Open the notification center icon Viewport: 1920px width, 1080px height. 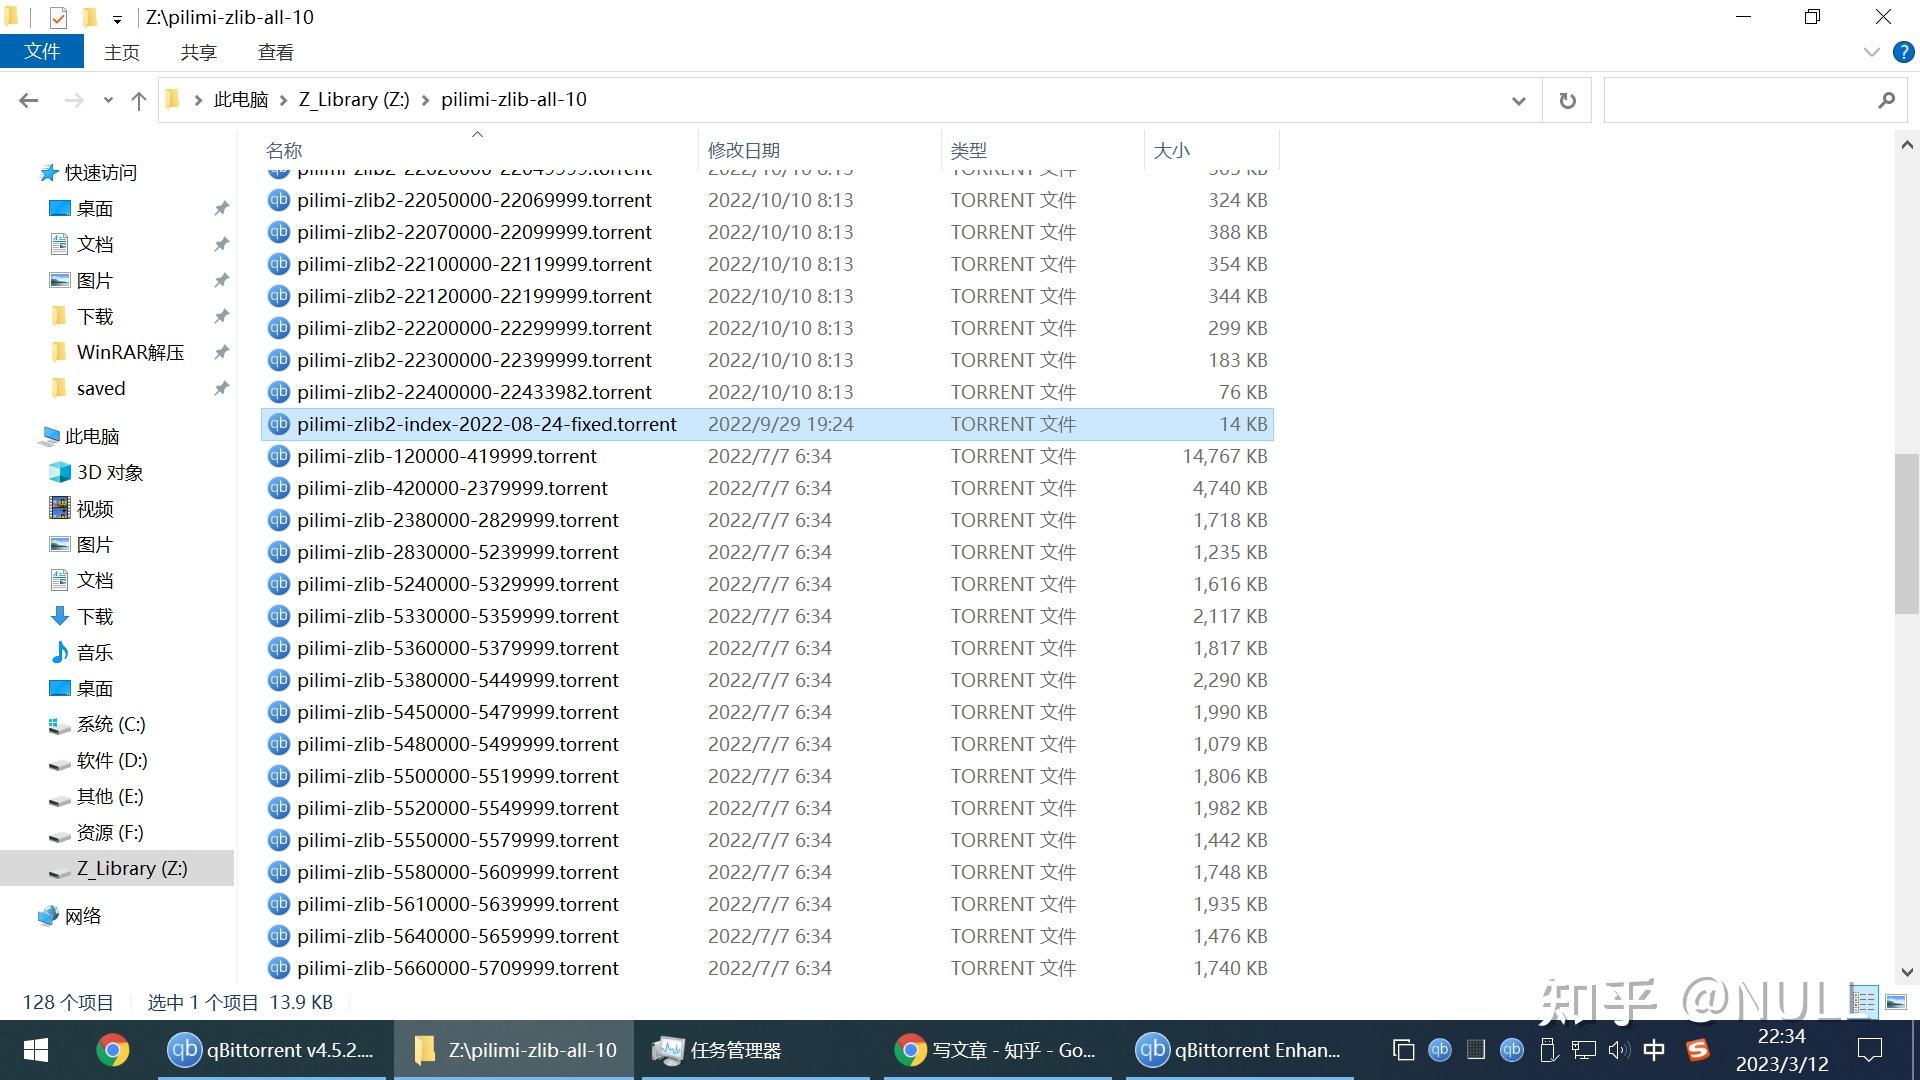pyautogui.click(x=1869, y=1050)
